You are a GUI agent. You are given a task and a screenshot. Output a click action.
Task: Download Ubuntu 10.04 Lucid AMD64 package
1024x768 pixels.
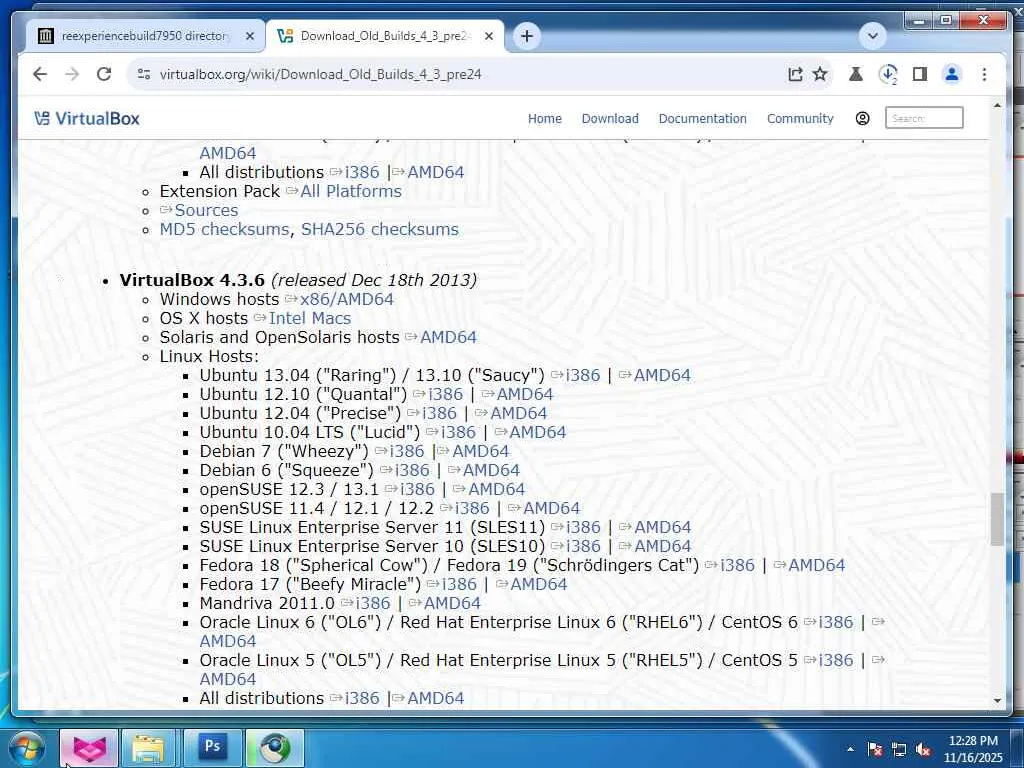pos(537,432)
